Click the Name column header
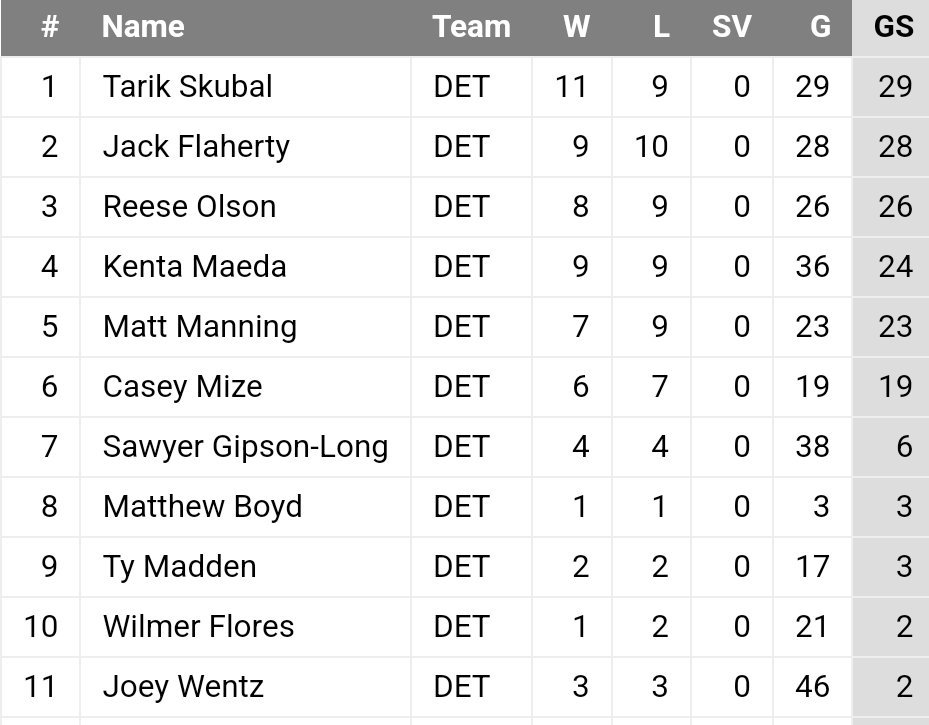This screenshot has width=929, height=725. click(x=143, y=27)
